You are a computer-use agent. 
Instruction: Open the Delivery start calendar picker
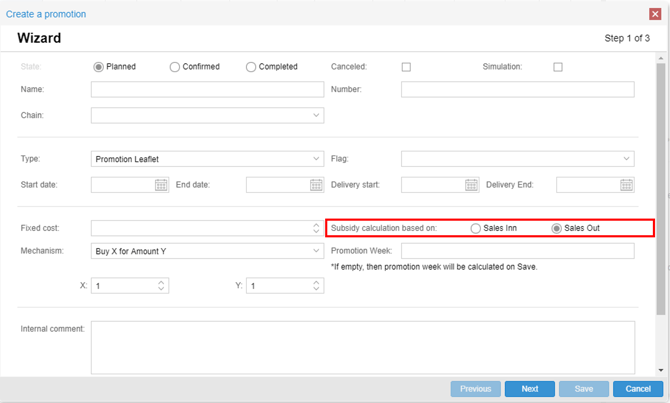tap(471, 185)
